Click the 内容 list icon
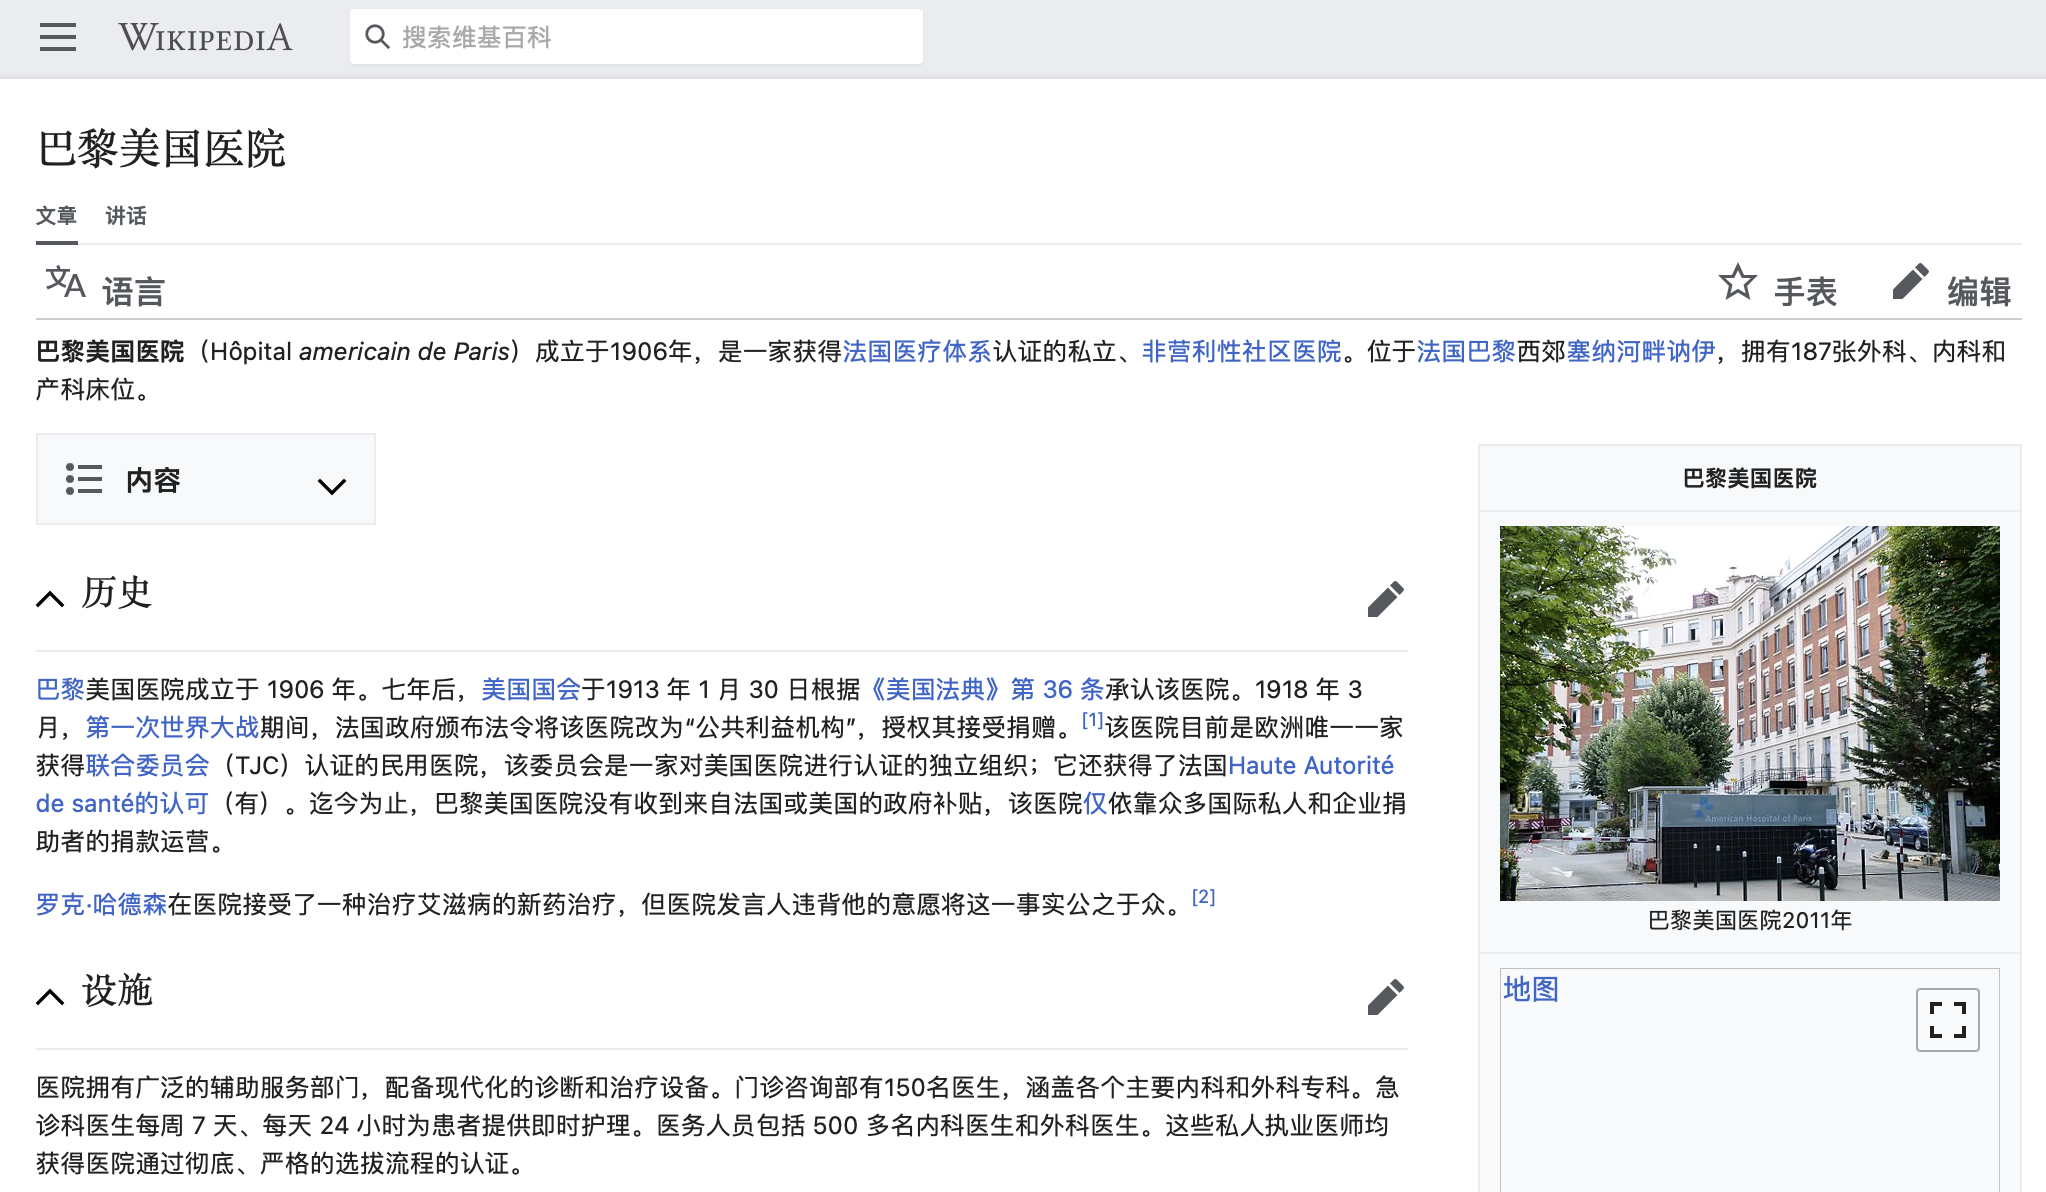The width and height of the screenshot is (2046, 1192). (x=84, y=479)
